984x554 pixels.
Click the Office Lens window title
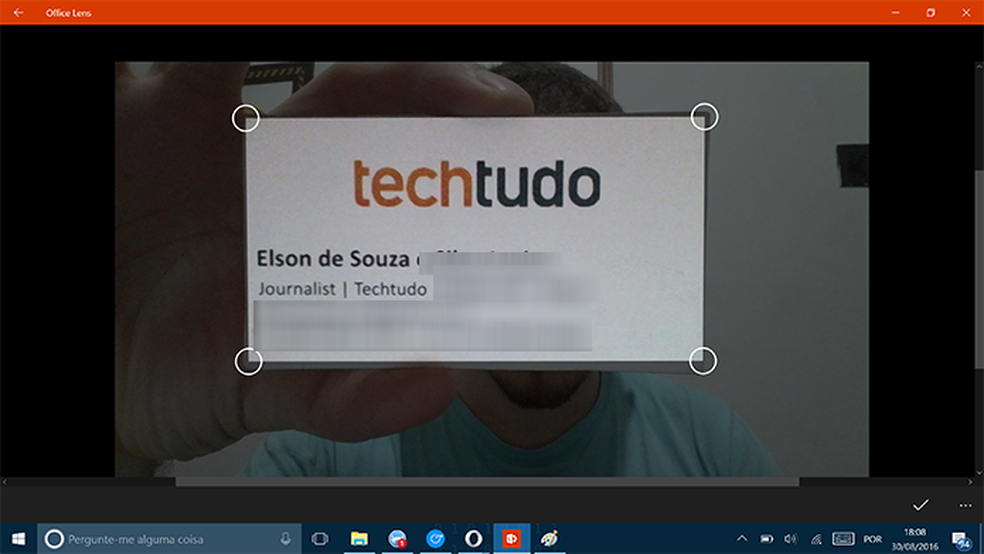(68, 13)
